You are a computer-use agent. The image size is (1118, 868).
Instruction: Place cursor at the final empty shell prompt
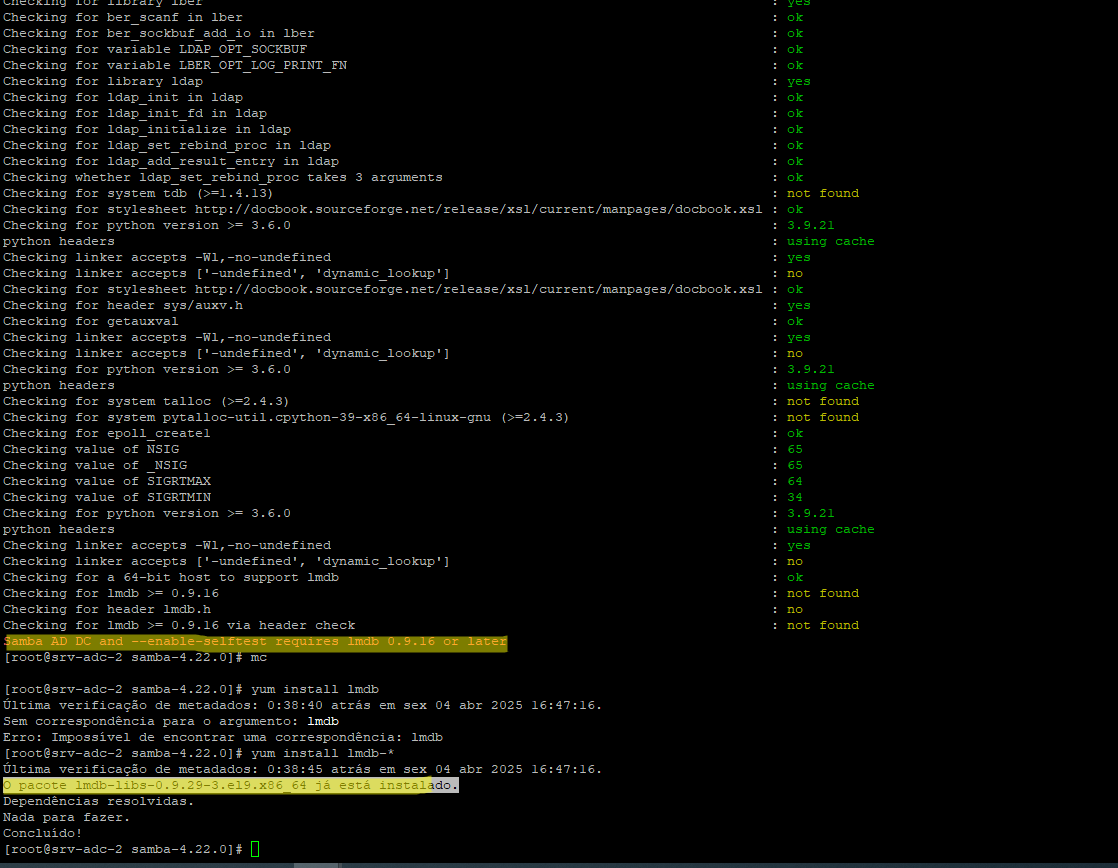(x=255, y=849)
